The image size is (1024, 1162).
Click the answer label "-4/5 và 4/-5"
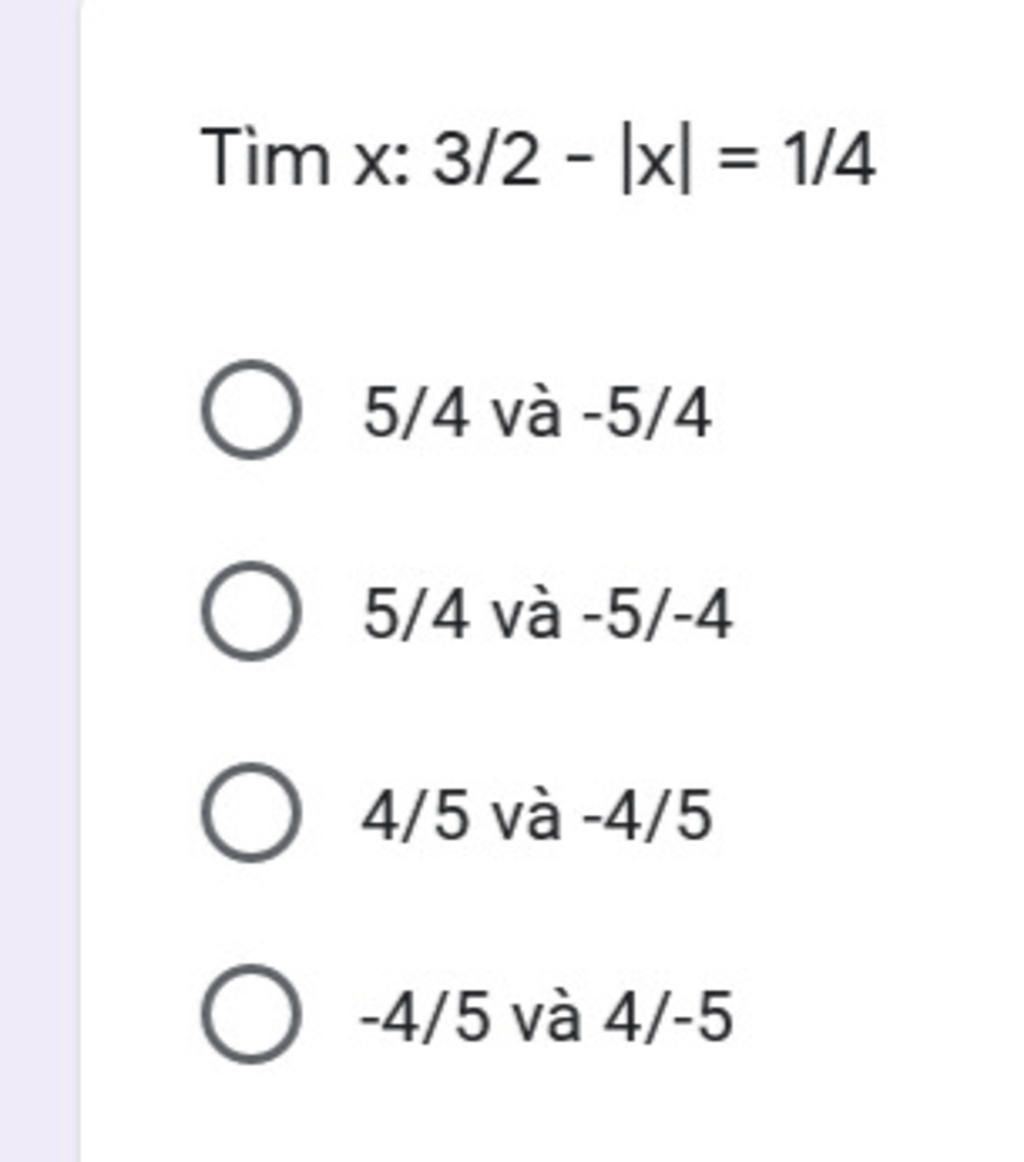547,1016
